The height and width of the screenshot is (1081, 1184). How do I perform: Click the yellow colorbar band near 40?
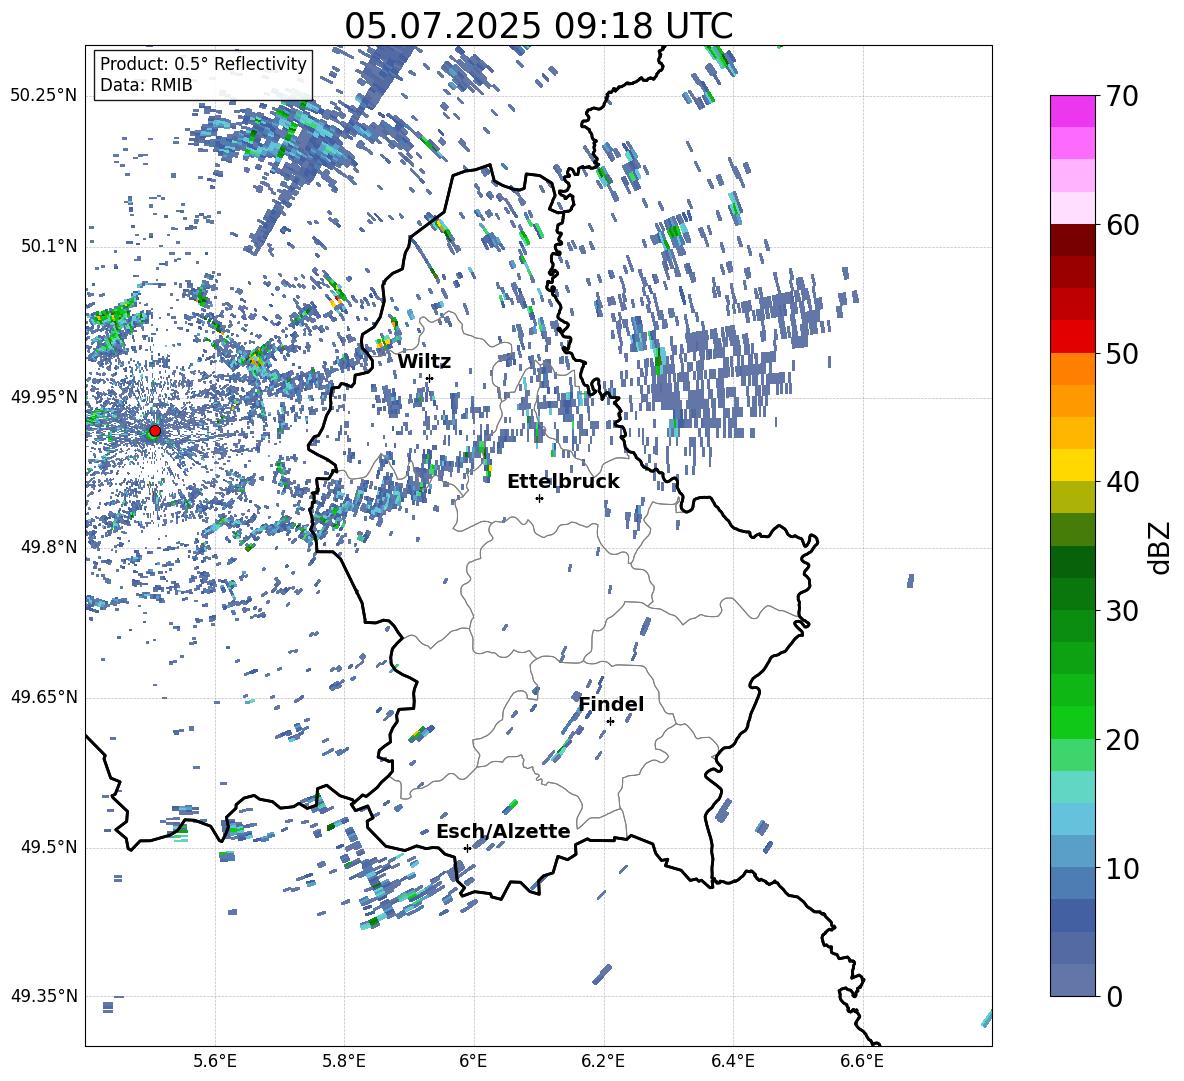click(x=1072, y=465)
